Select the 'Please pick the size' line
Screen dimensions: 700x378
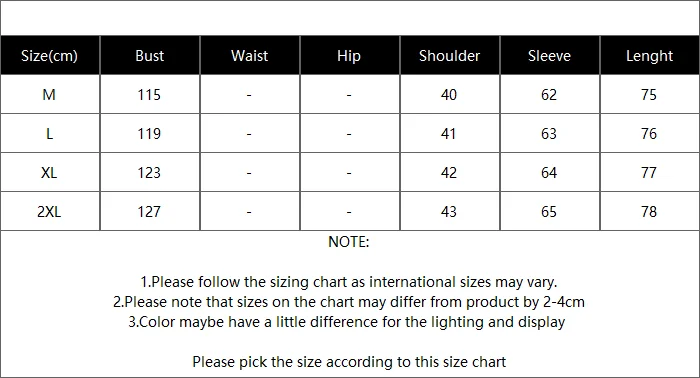pos(349,362)
